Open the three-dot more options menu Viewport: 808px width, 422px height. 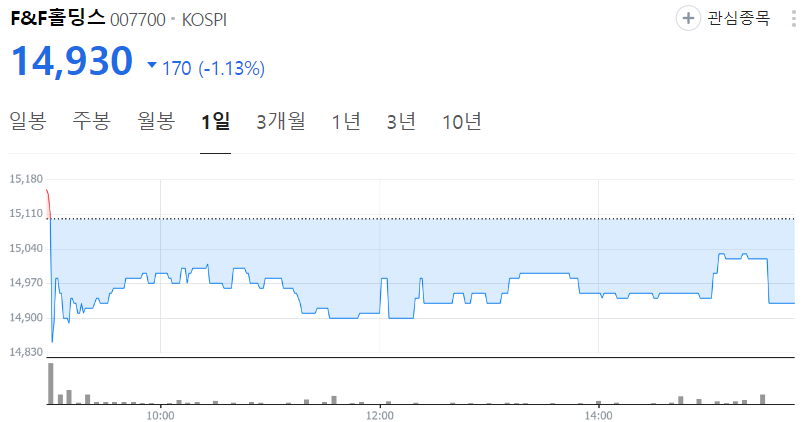794,19
